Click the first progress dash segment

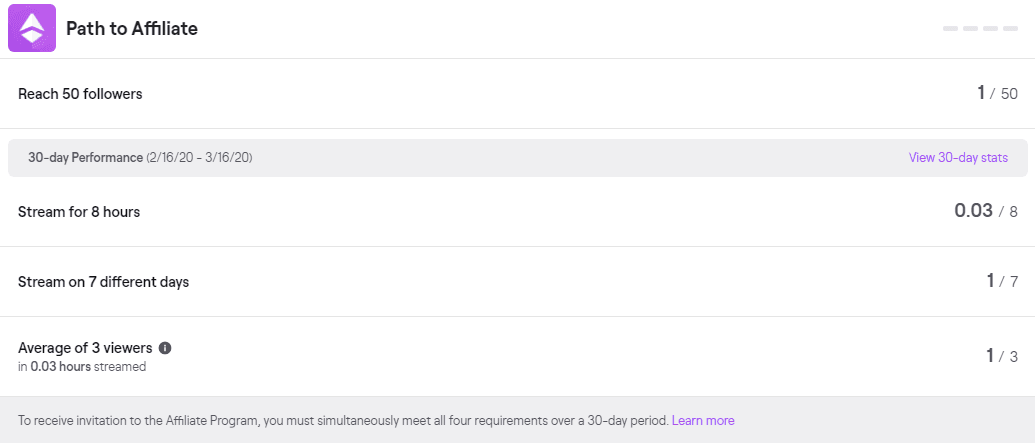point(951,28)
